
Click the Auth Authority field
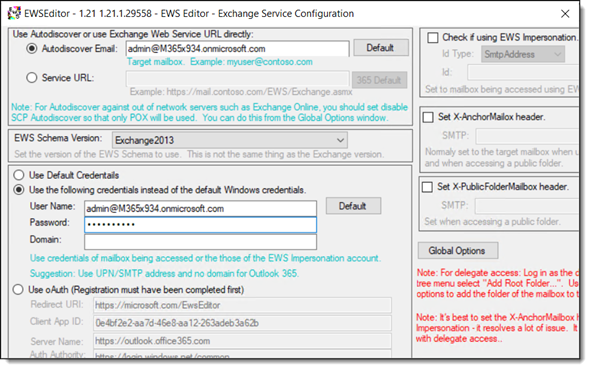[x=242, y=354]
